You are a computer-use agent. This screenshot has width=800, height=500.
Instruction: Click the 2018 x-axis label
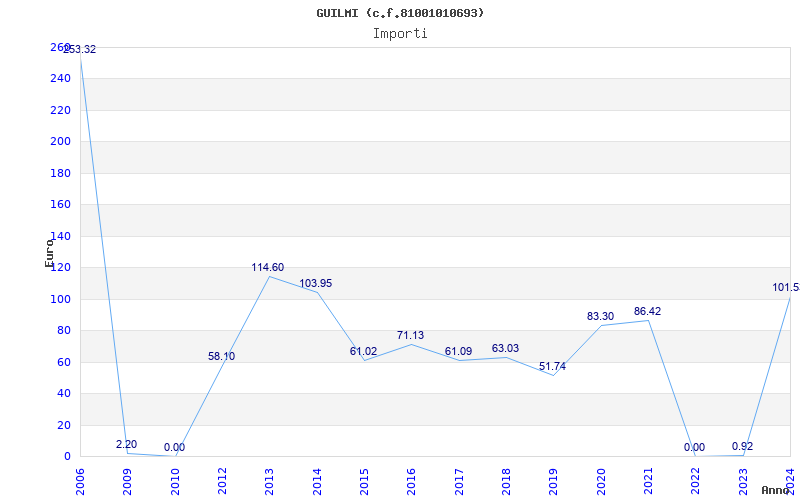click(506, 481)
